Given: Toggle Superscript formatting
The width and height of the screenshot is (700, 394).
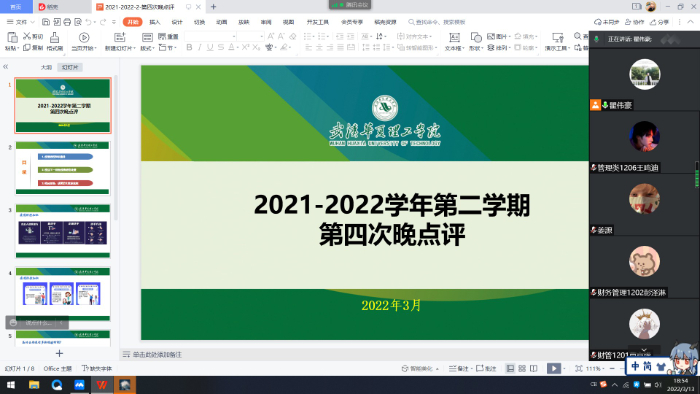Looking at the screenshot, I should click(x=245, y=47).
